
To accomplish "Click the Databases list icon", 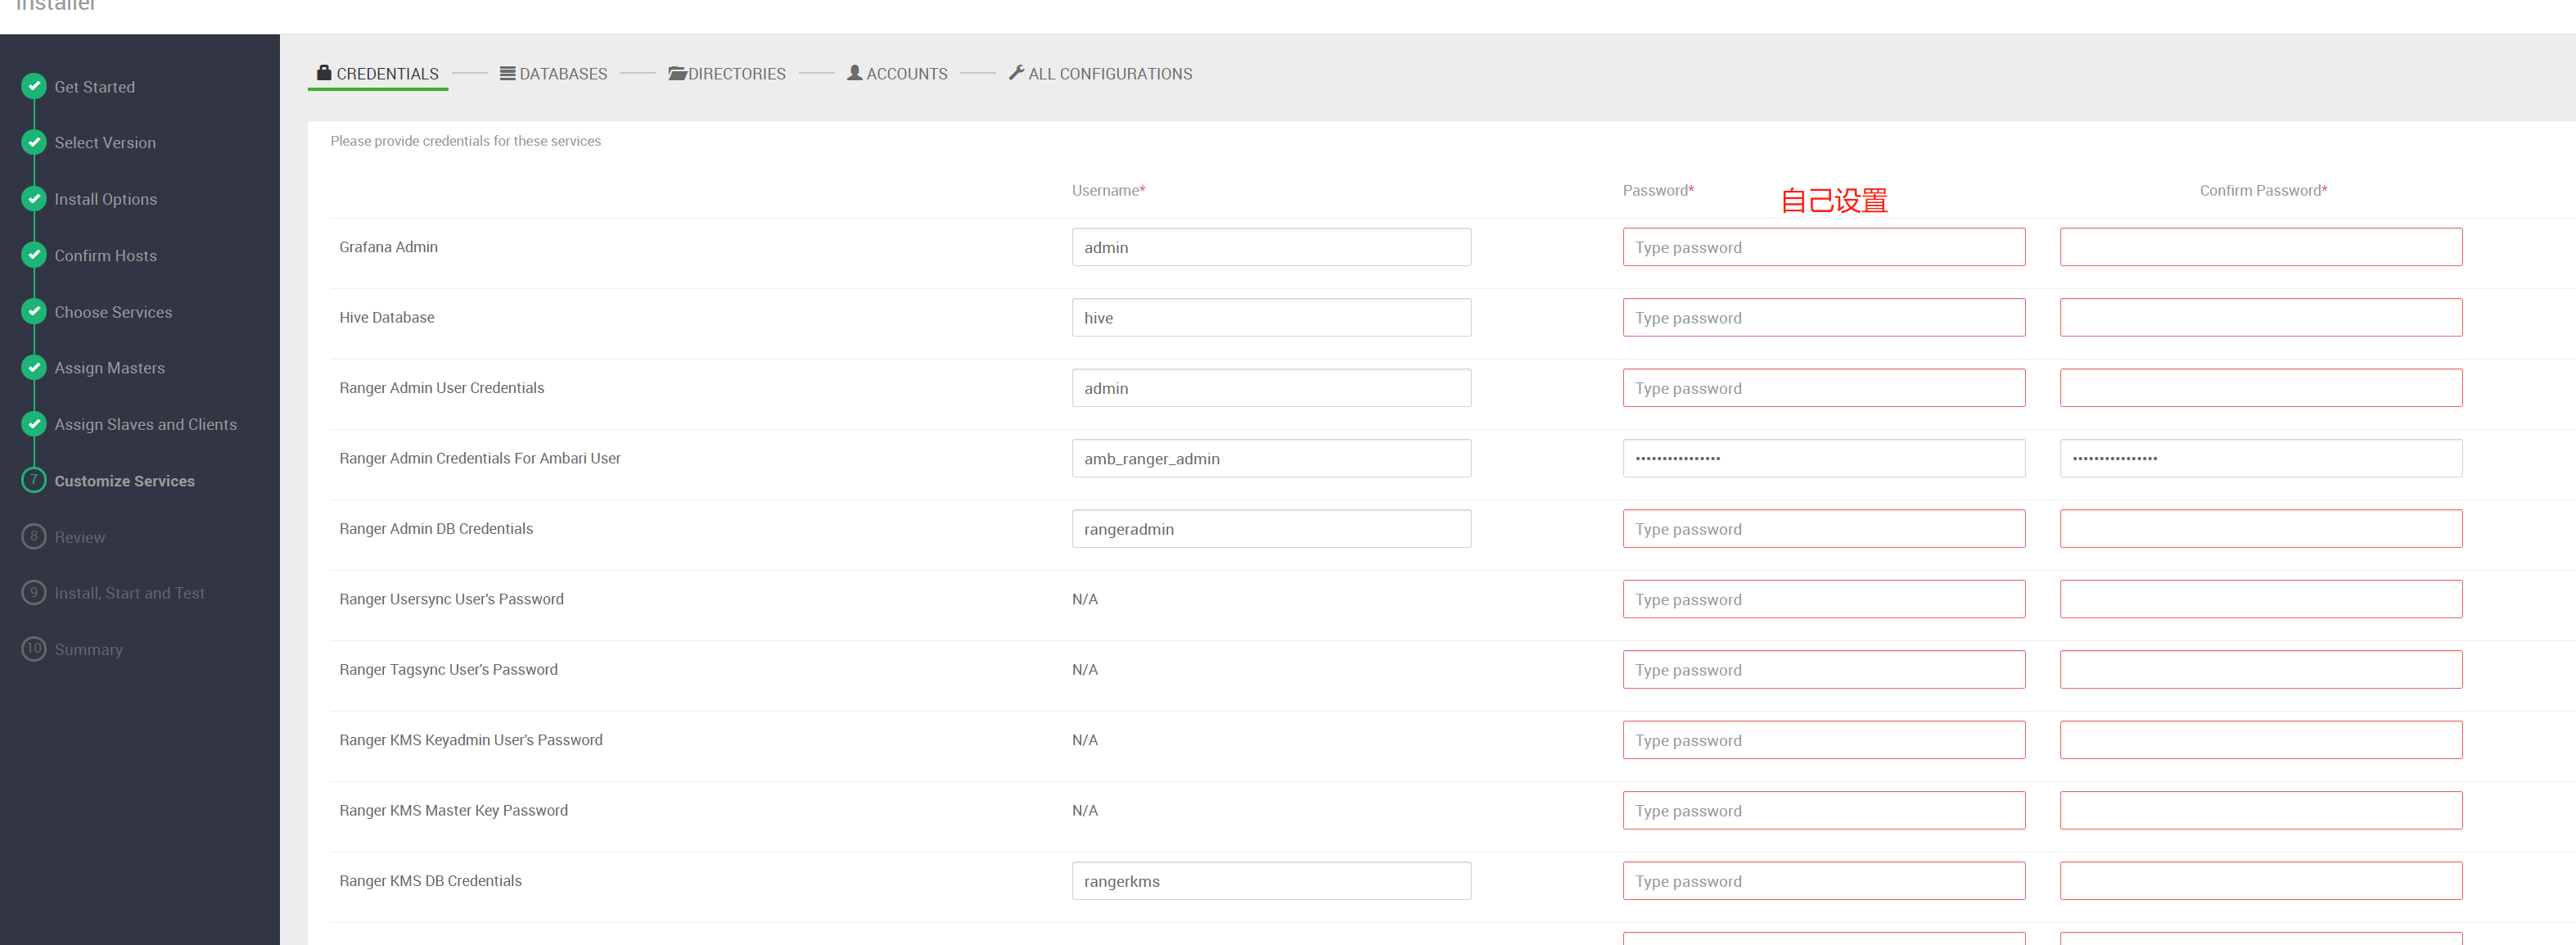I will click(x=507, y=73).
